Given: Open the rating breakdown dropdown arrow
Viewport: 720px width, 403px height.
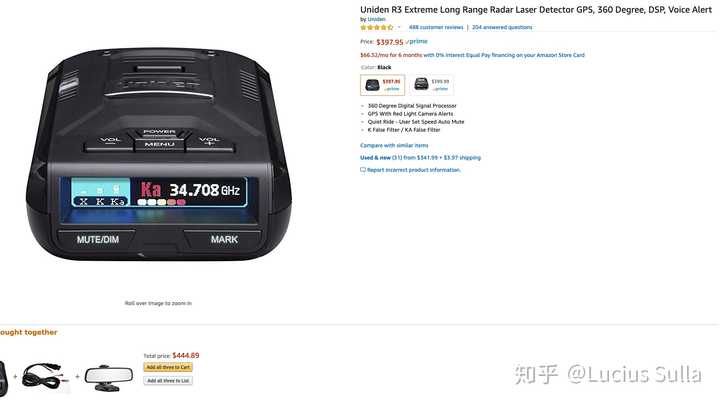Looking at the screenshot, I should (x=399, y=28).
